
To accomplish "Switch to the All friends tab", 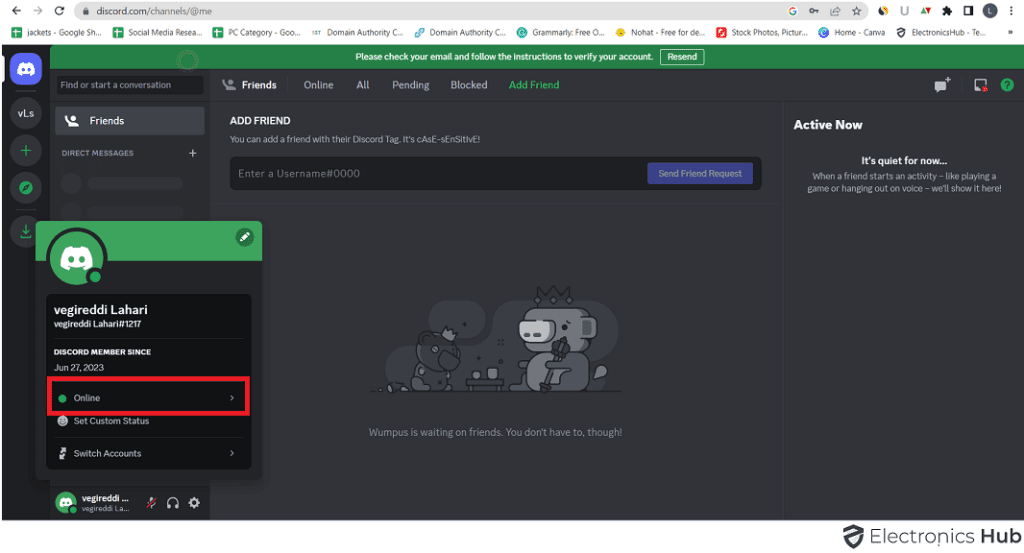I will coord(362,85).
